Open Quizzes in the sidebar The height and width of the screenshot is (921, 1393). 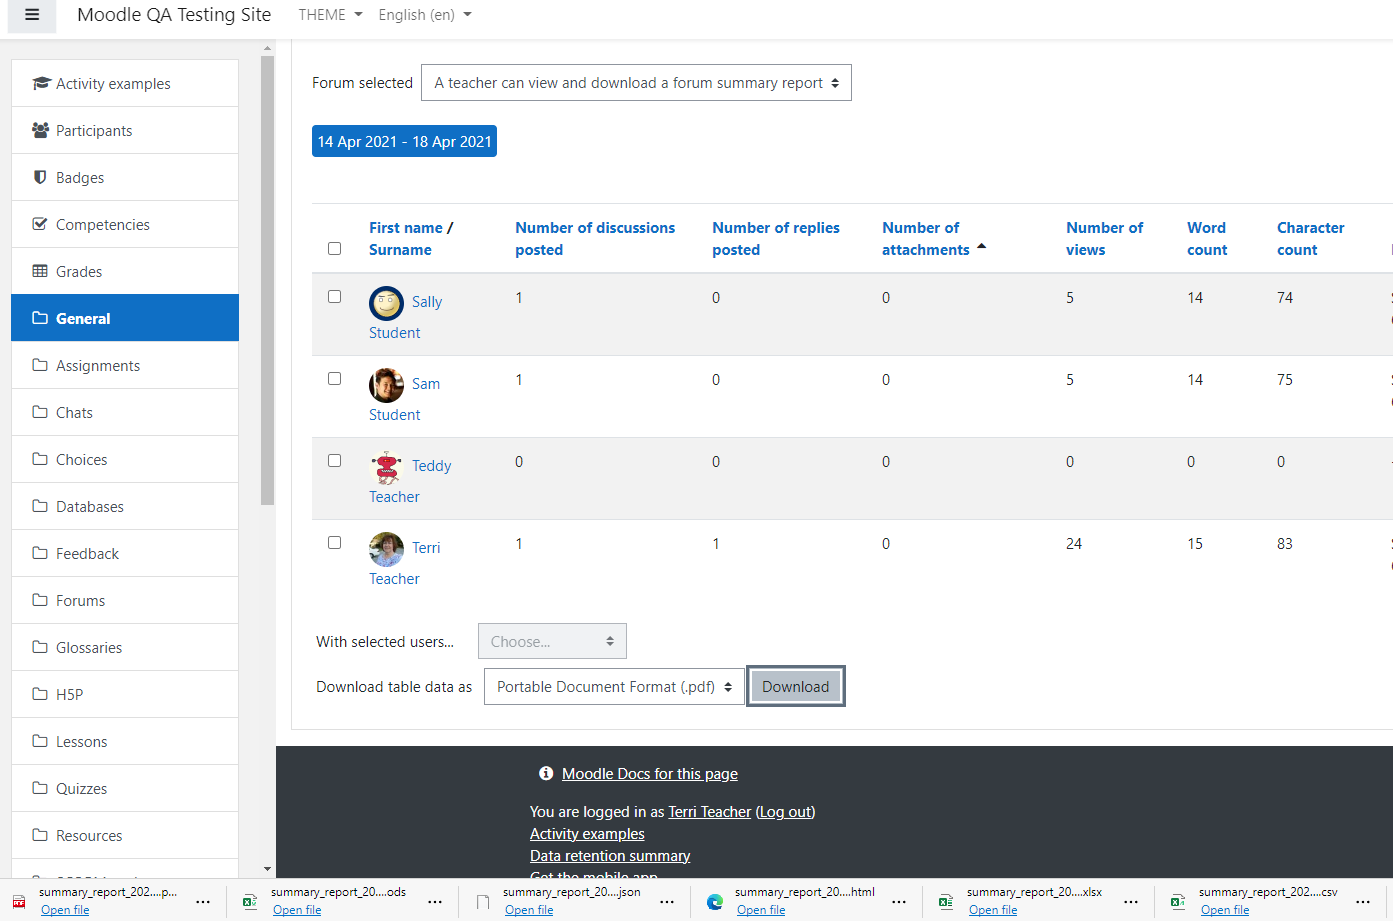pyautogui.click(x=125, y=788)
